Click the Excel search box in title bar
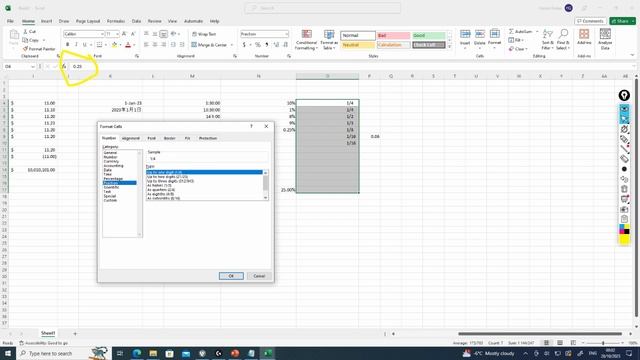Image resolution: width=640 pixels, height=360 pixels. click(x=322, y=8)
